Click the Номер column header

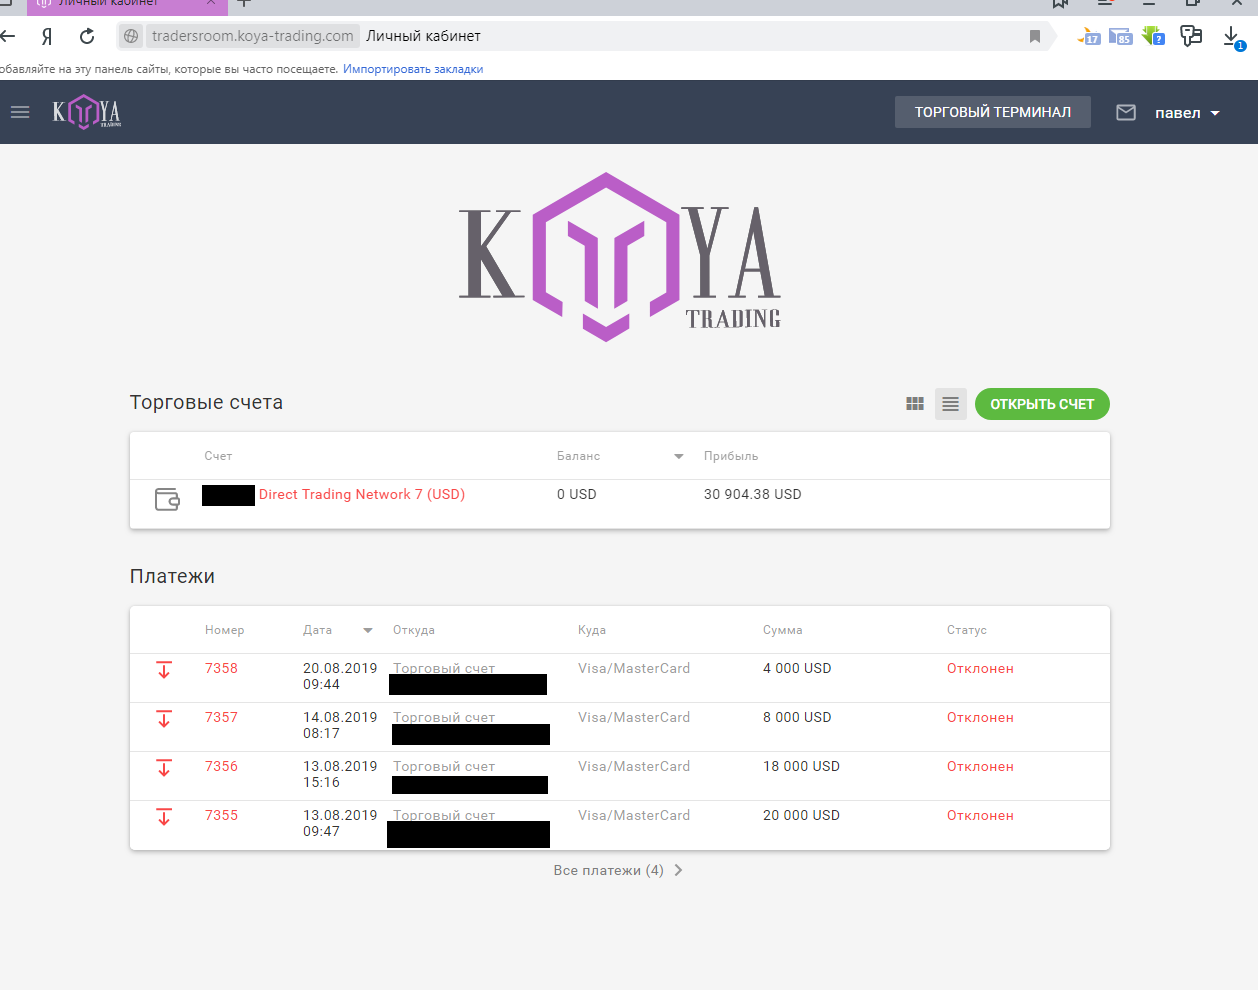224,630
